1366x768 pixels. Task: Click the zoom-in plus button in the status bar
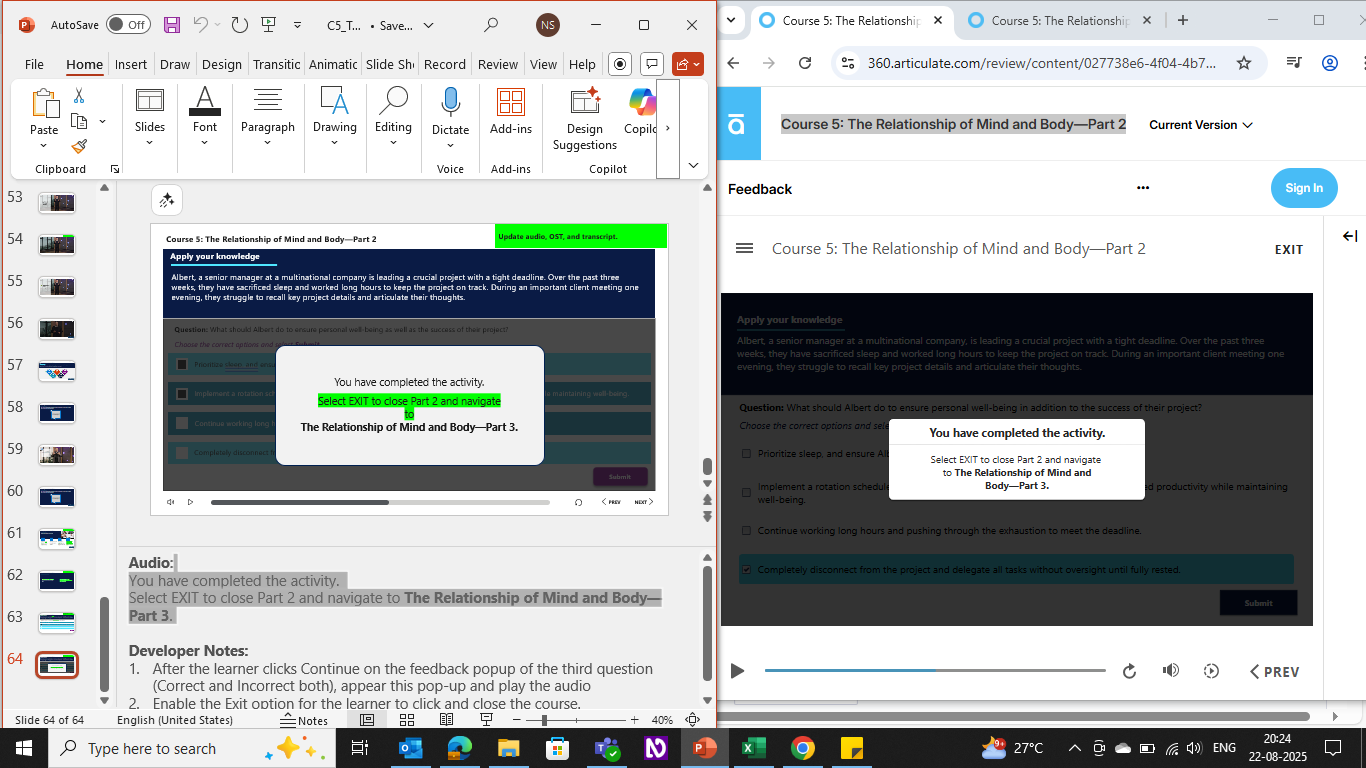[634, 720]
